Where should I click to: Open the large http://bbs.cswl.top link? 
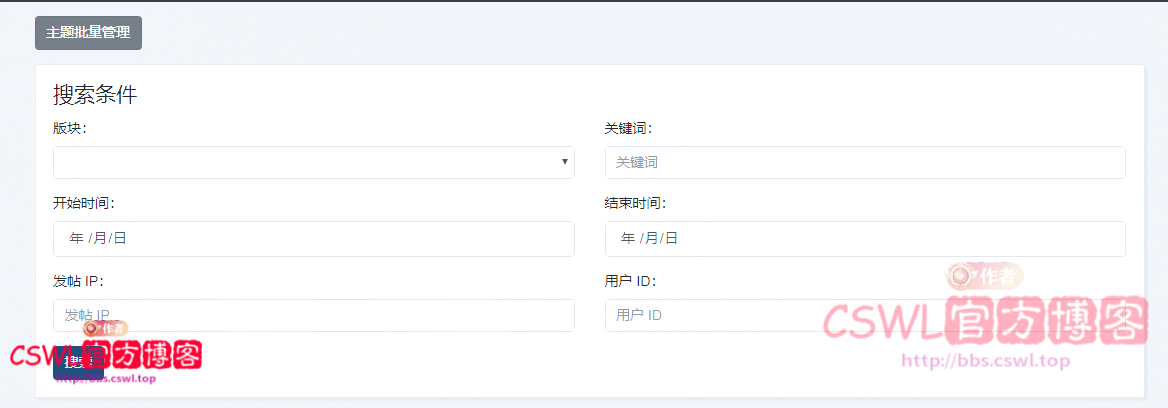985,361
